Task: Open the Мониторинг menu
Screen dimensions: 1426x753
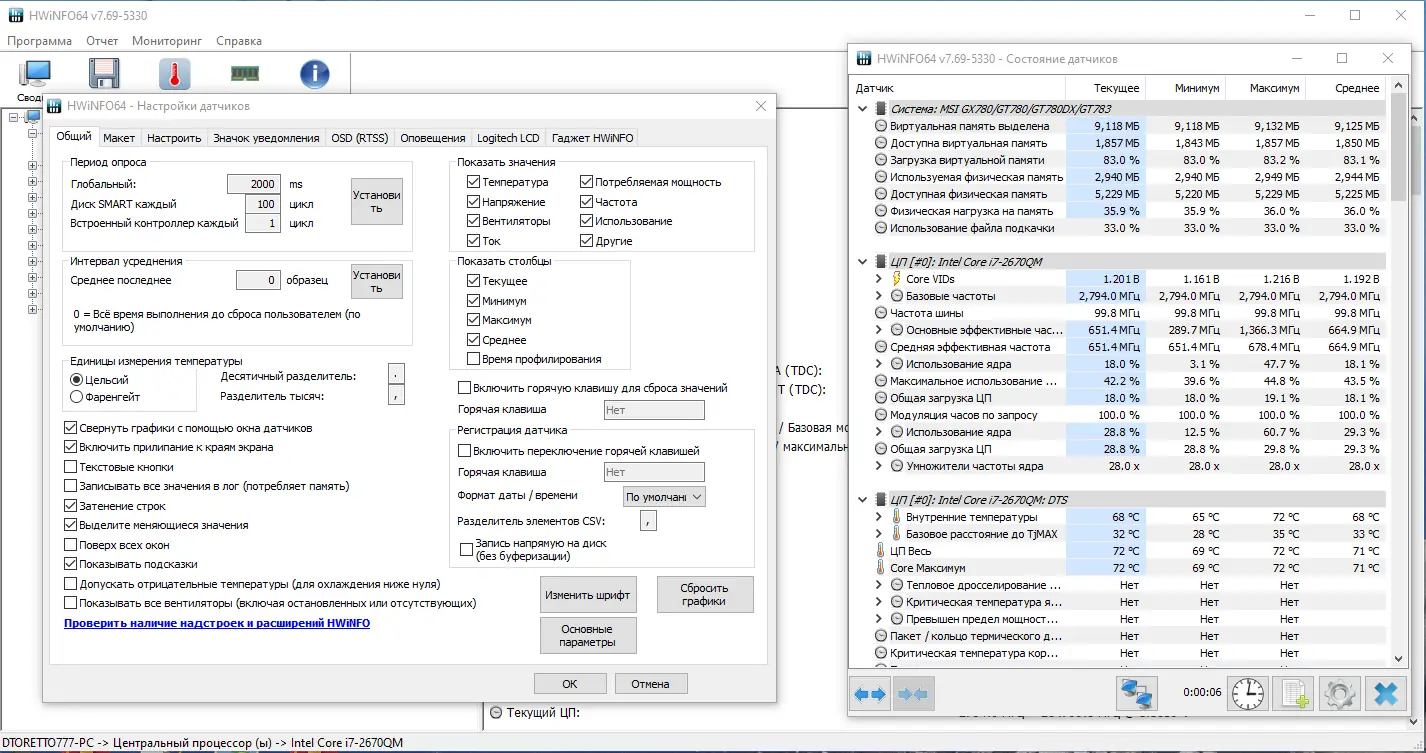Action: (167, 41)
